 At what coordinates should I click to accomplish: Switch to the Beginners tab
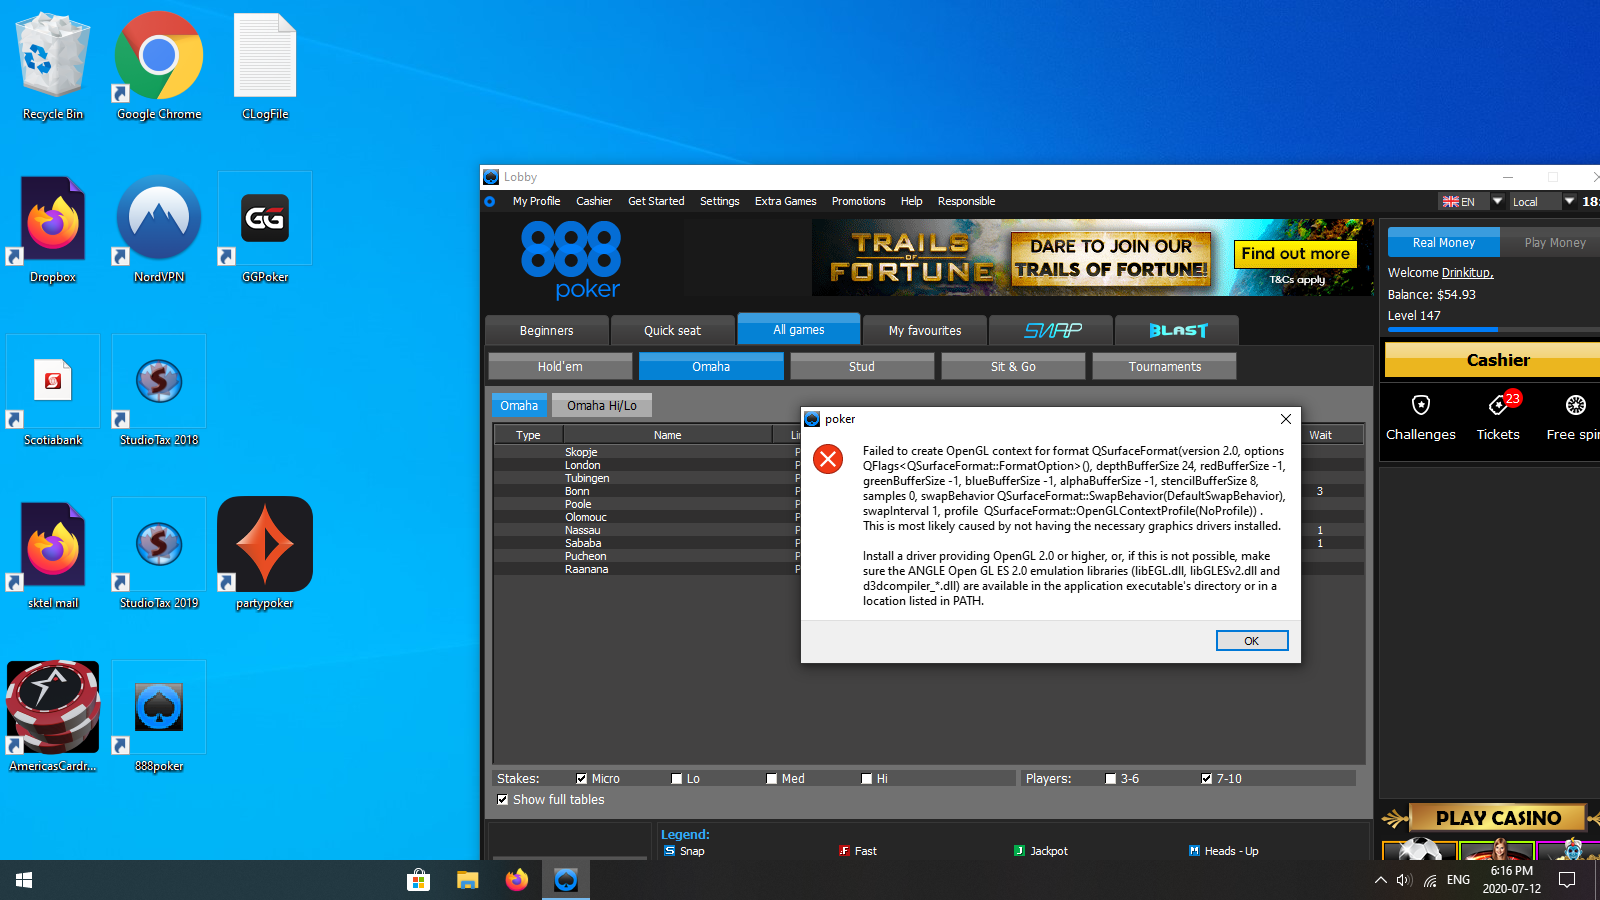click(547, 330)
